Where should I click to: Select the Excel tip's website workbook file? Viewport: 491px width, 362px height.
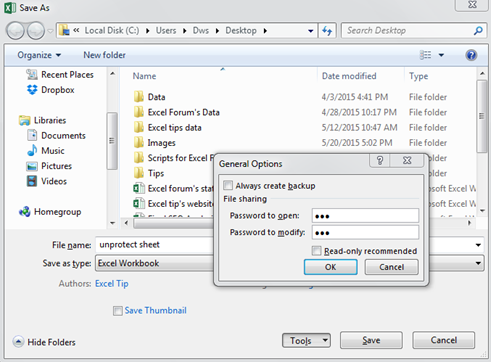pos(173,204)
